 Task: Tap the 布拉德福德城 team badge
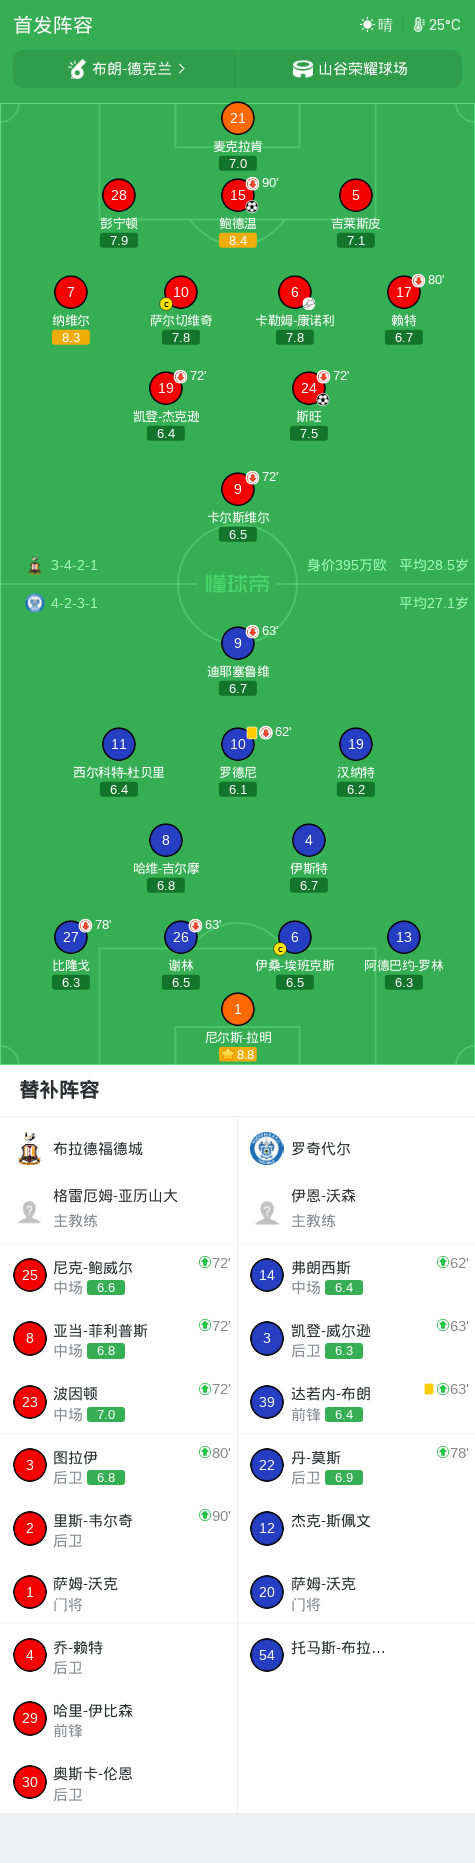coord(29,1148)
